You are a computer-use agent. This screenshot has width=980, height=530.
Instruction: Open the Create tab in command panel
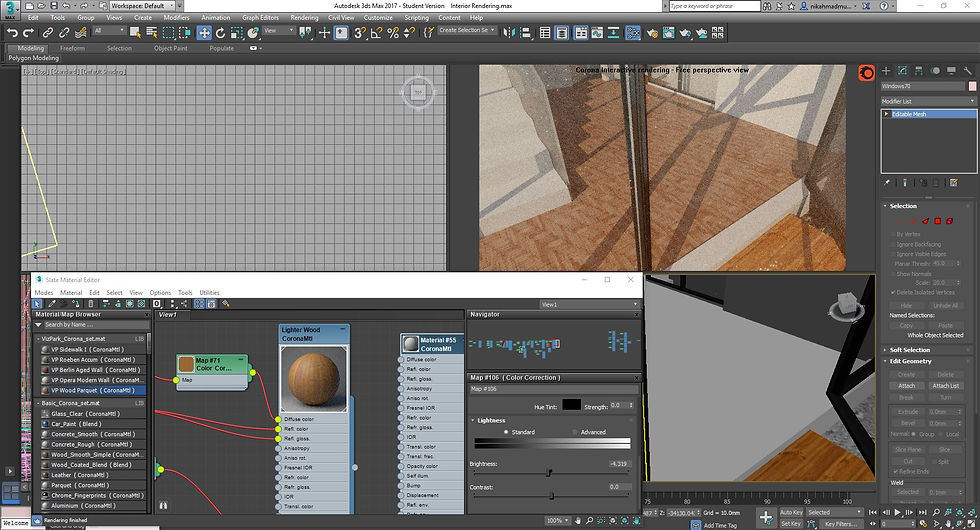(886, 71)
